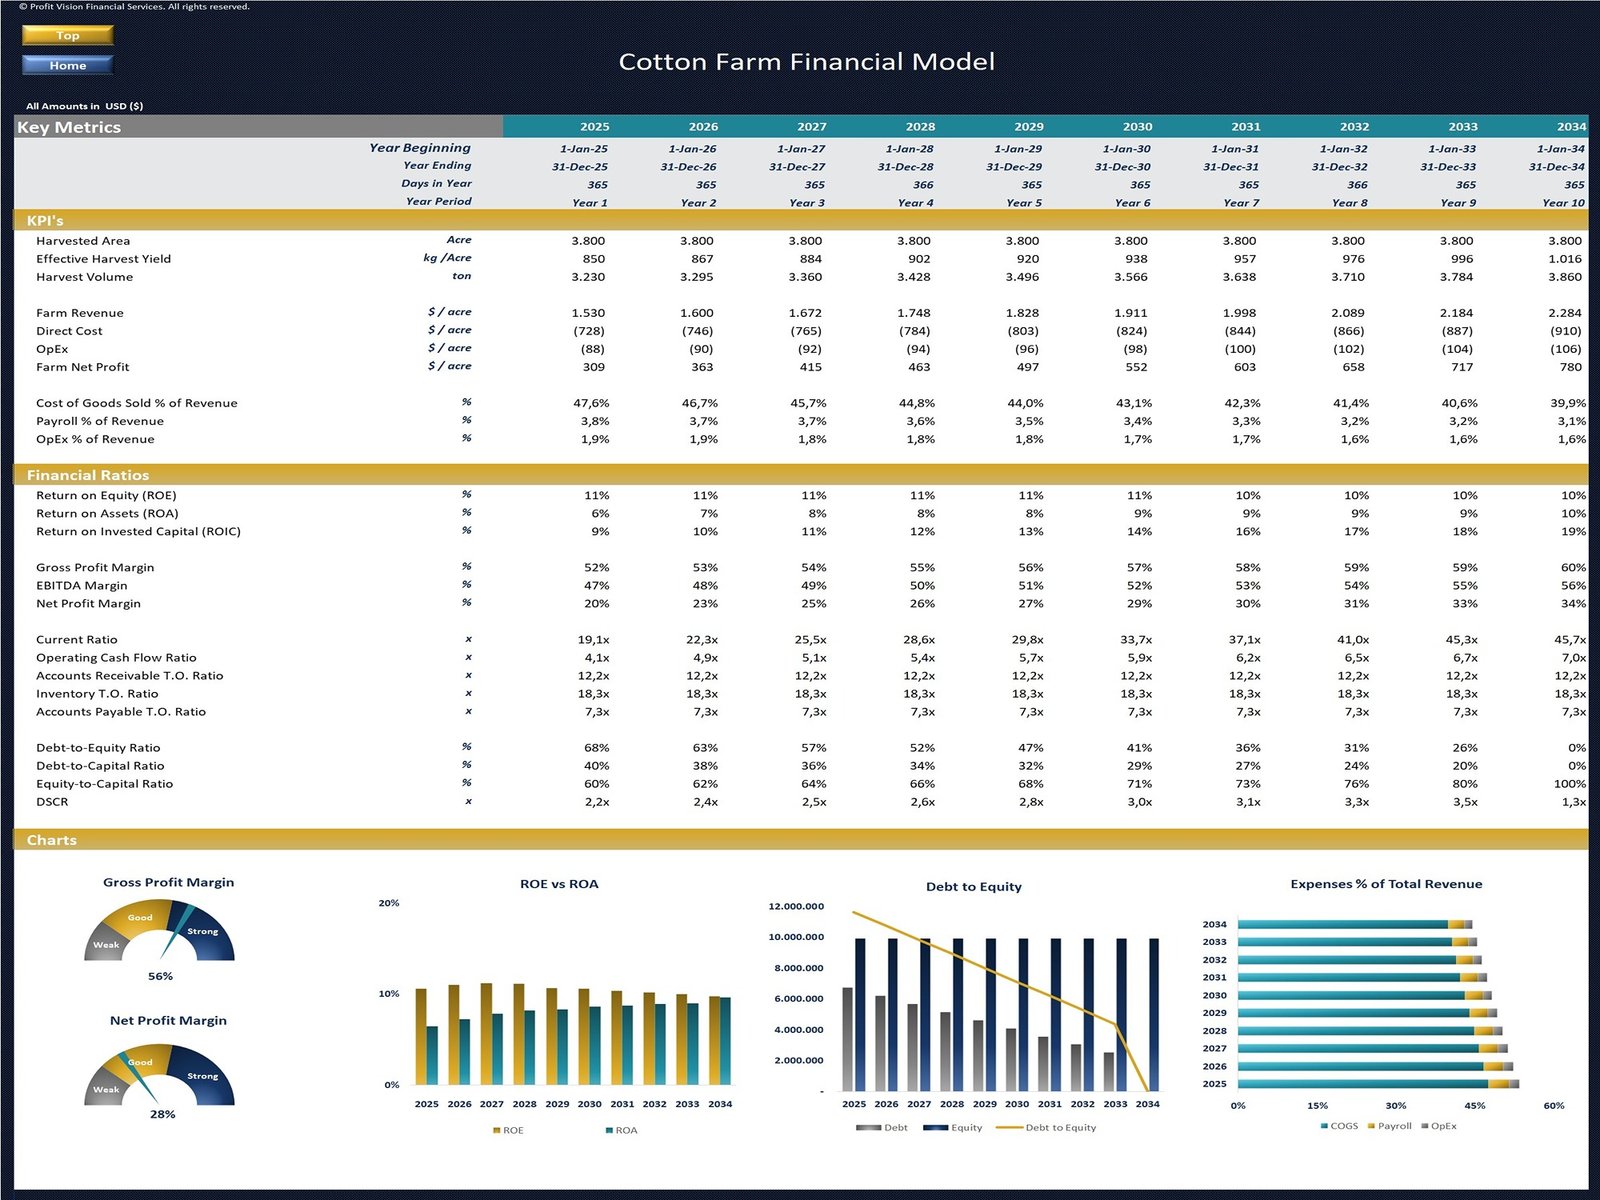Click the Debt to Equity line legend
Image resolution: width=1600 pixels, height=1200 pixels.
pos(1009,1128)
